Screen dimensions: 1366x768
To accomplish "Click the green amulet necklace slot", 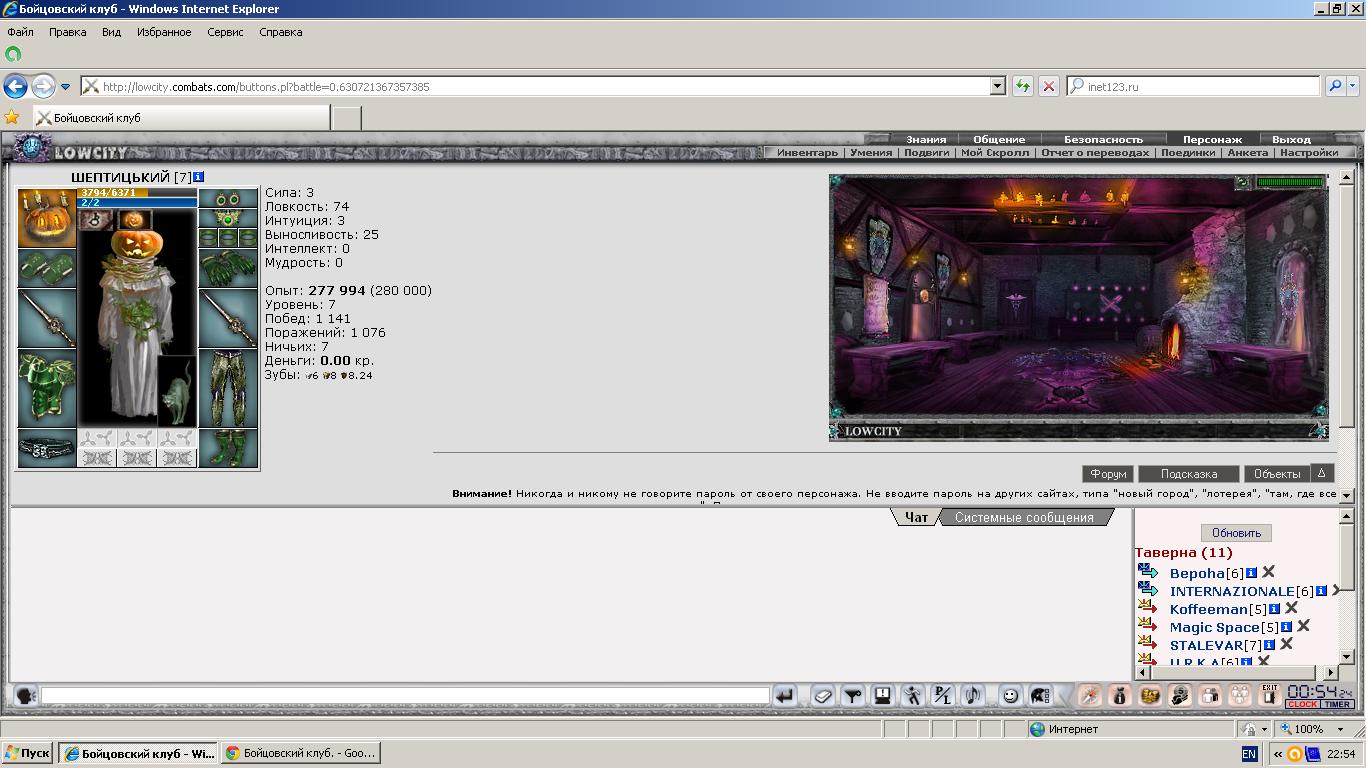I will (x=228, y=218).
